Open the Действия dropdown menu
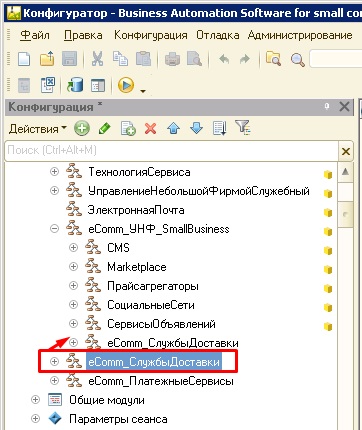This screenshot has height=430, width=362. (x=38, y=129)
